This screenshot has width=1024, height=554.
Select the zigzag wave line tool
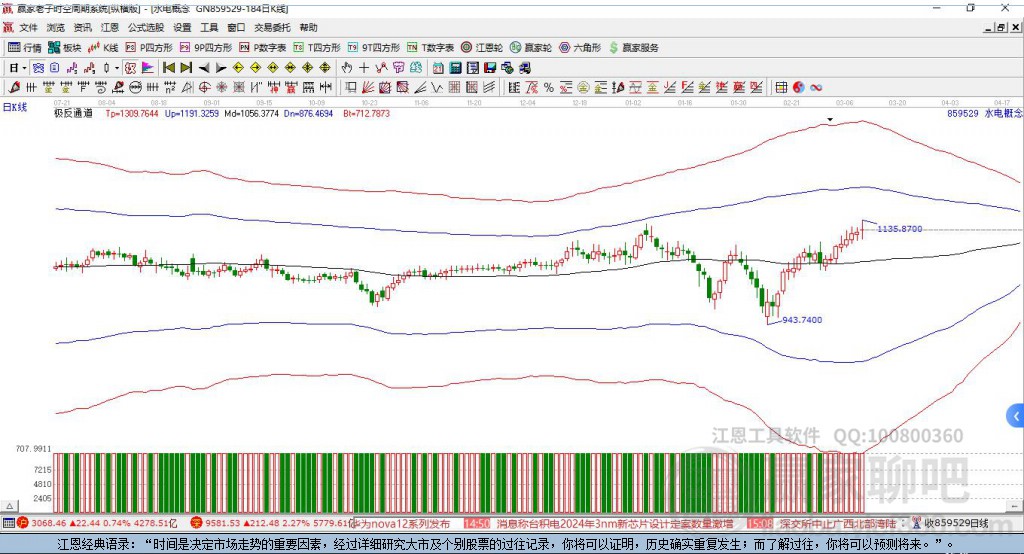(x=436, y=88)
